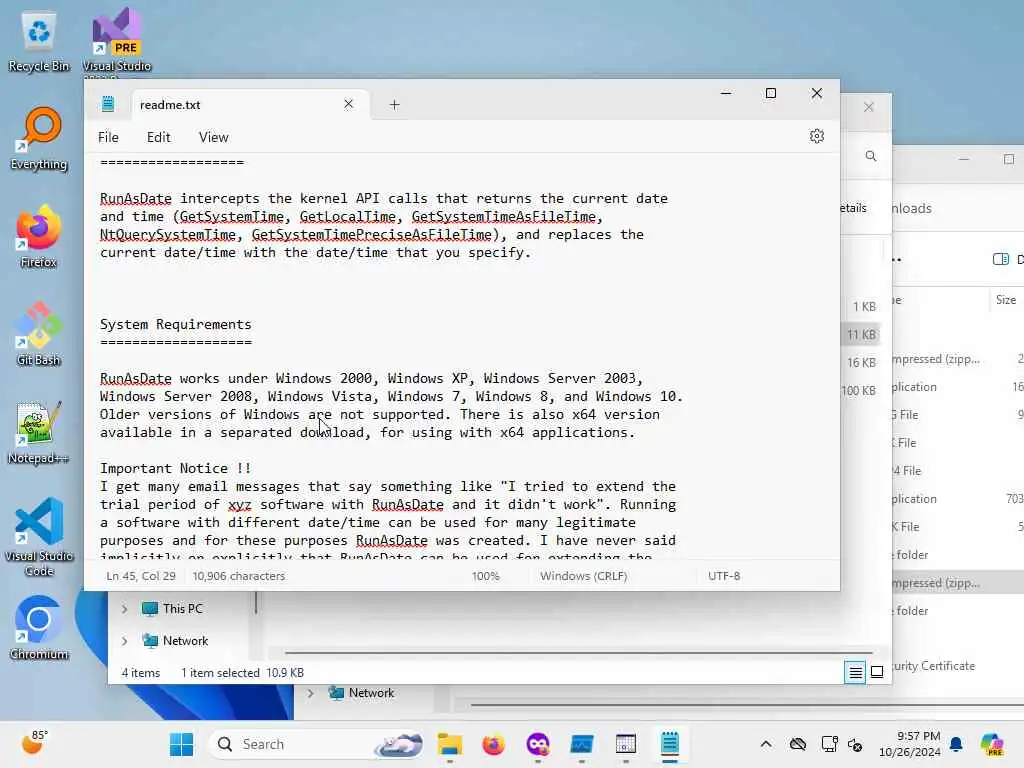Click network display tray icon
Image resolution: width=1024 pixels, height=768 pixels.
coord(829,744)
